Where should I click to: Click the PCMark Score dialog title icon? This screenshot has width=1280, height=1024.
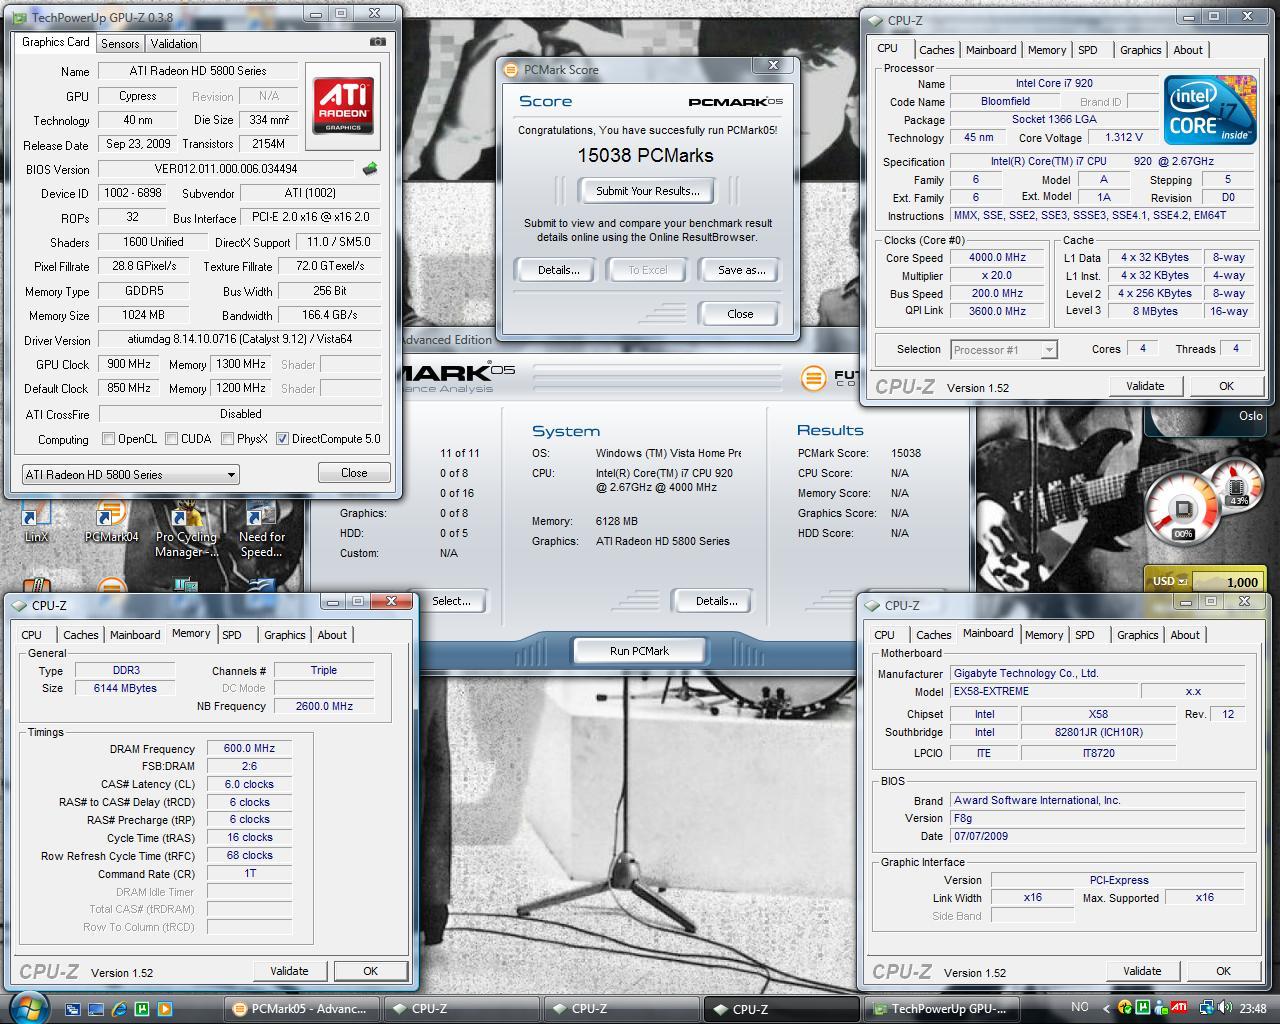[x=511, y=70]
